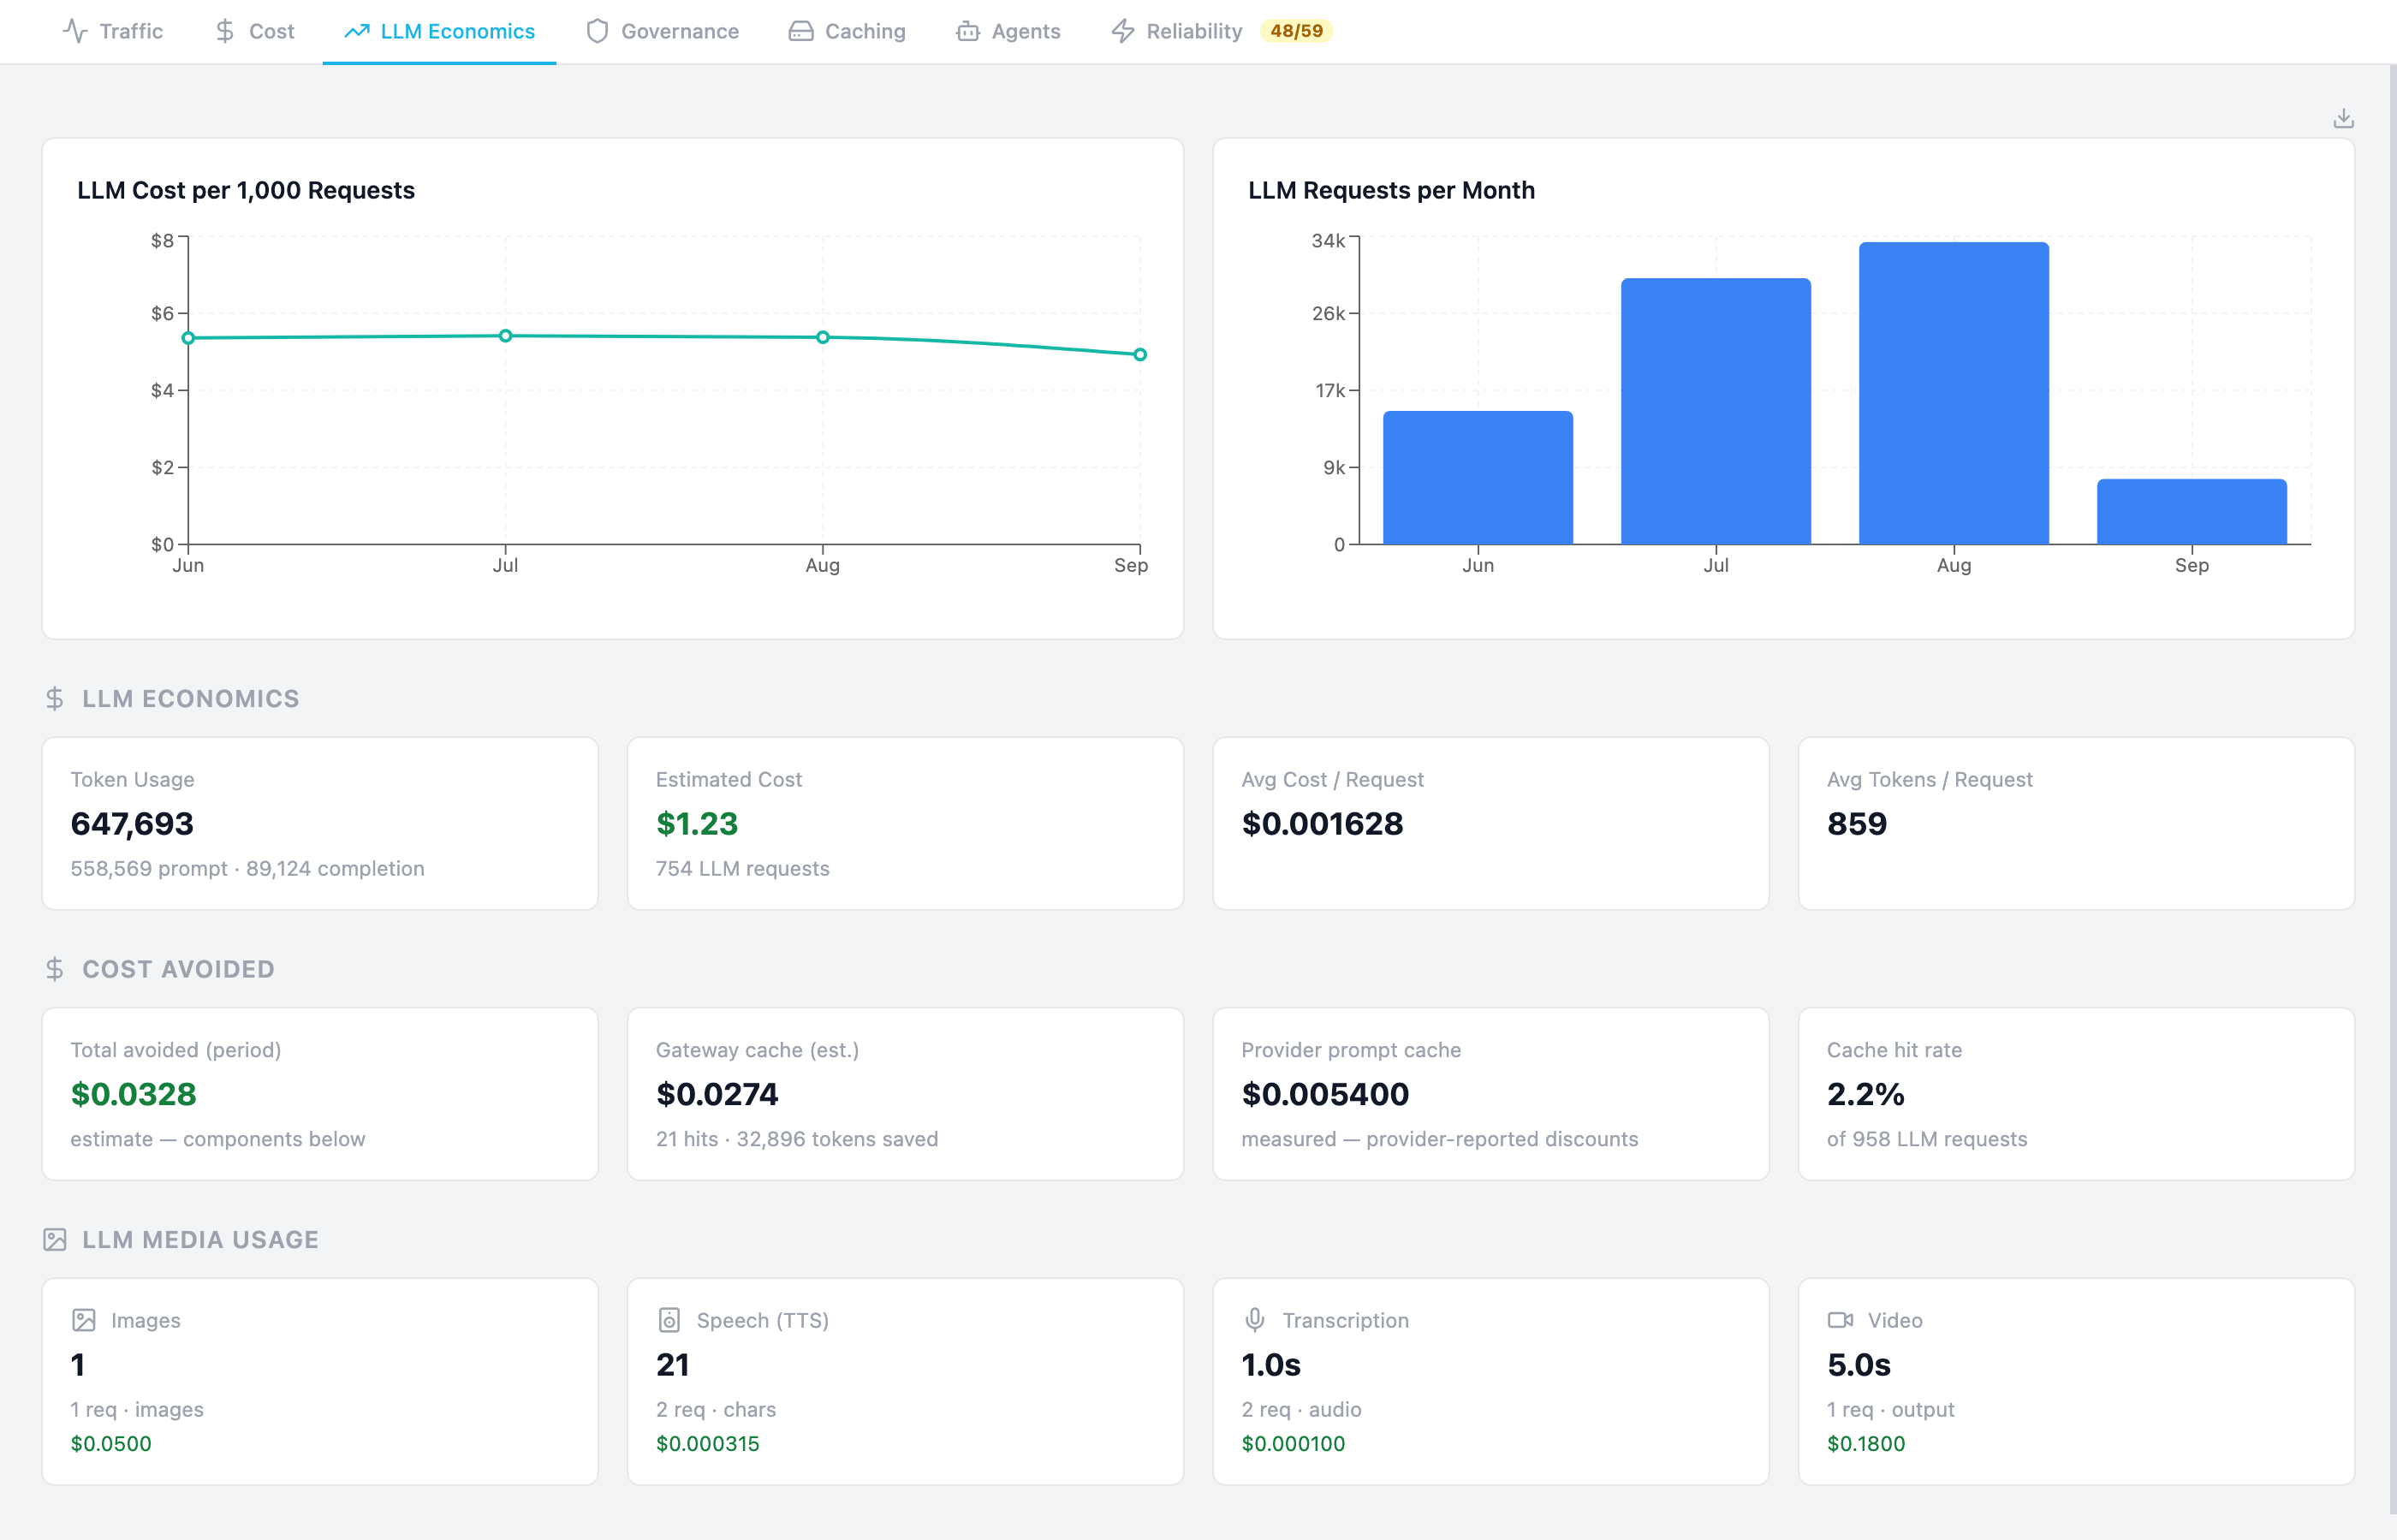Click the '754 LLM requests' text
This screenshot has width=2397, height=1540.
pyautogui.click(x=743, y=868)
